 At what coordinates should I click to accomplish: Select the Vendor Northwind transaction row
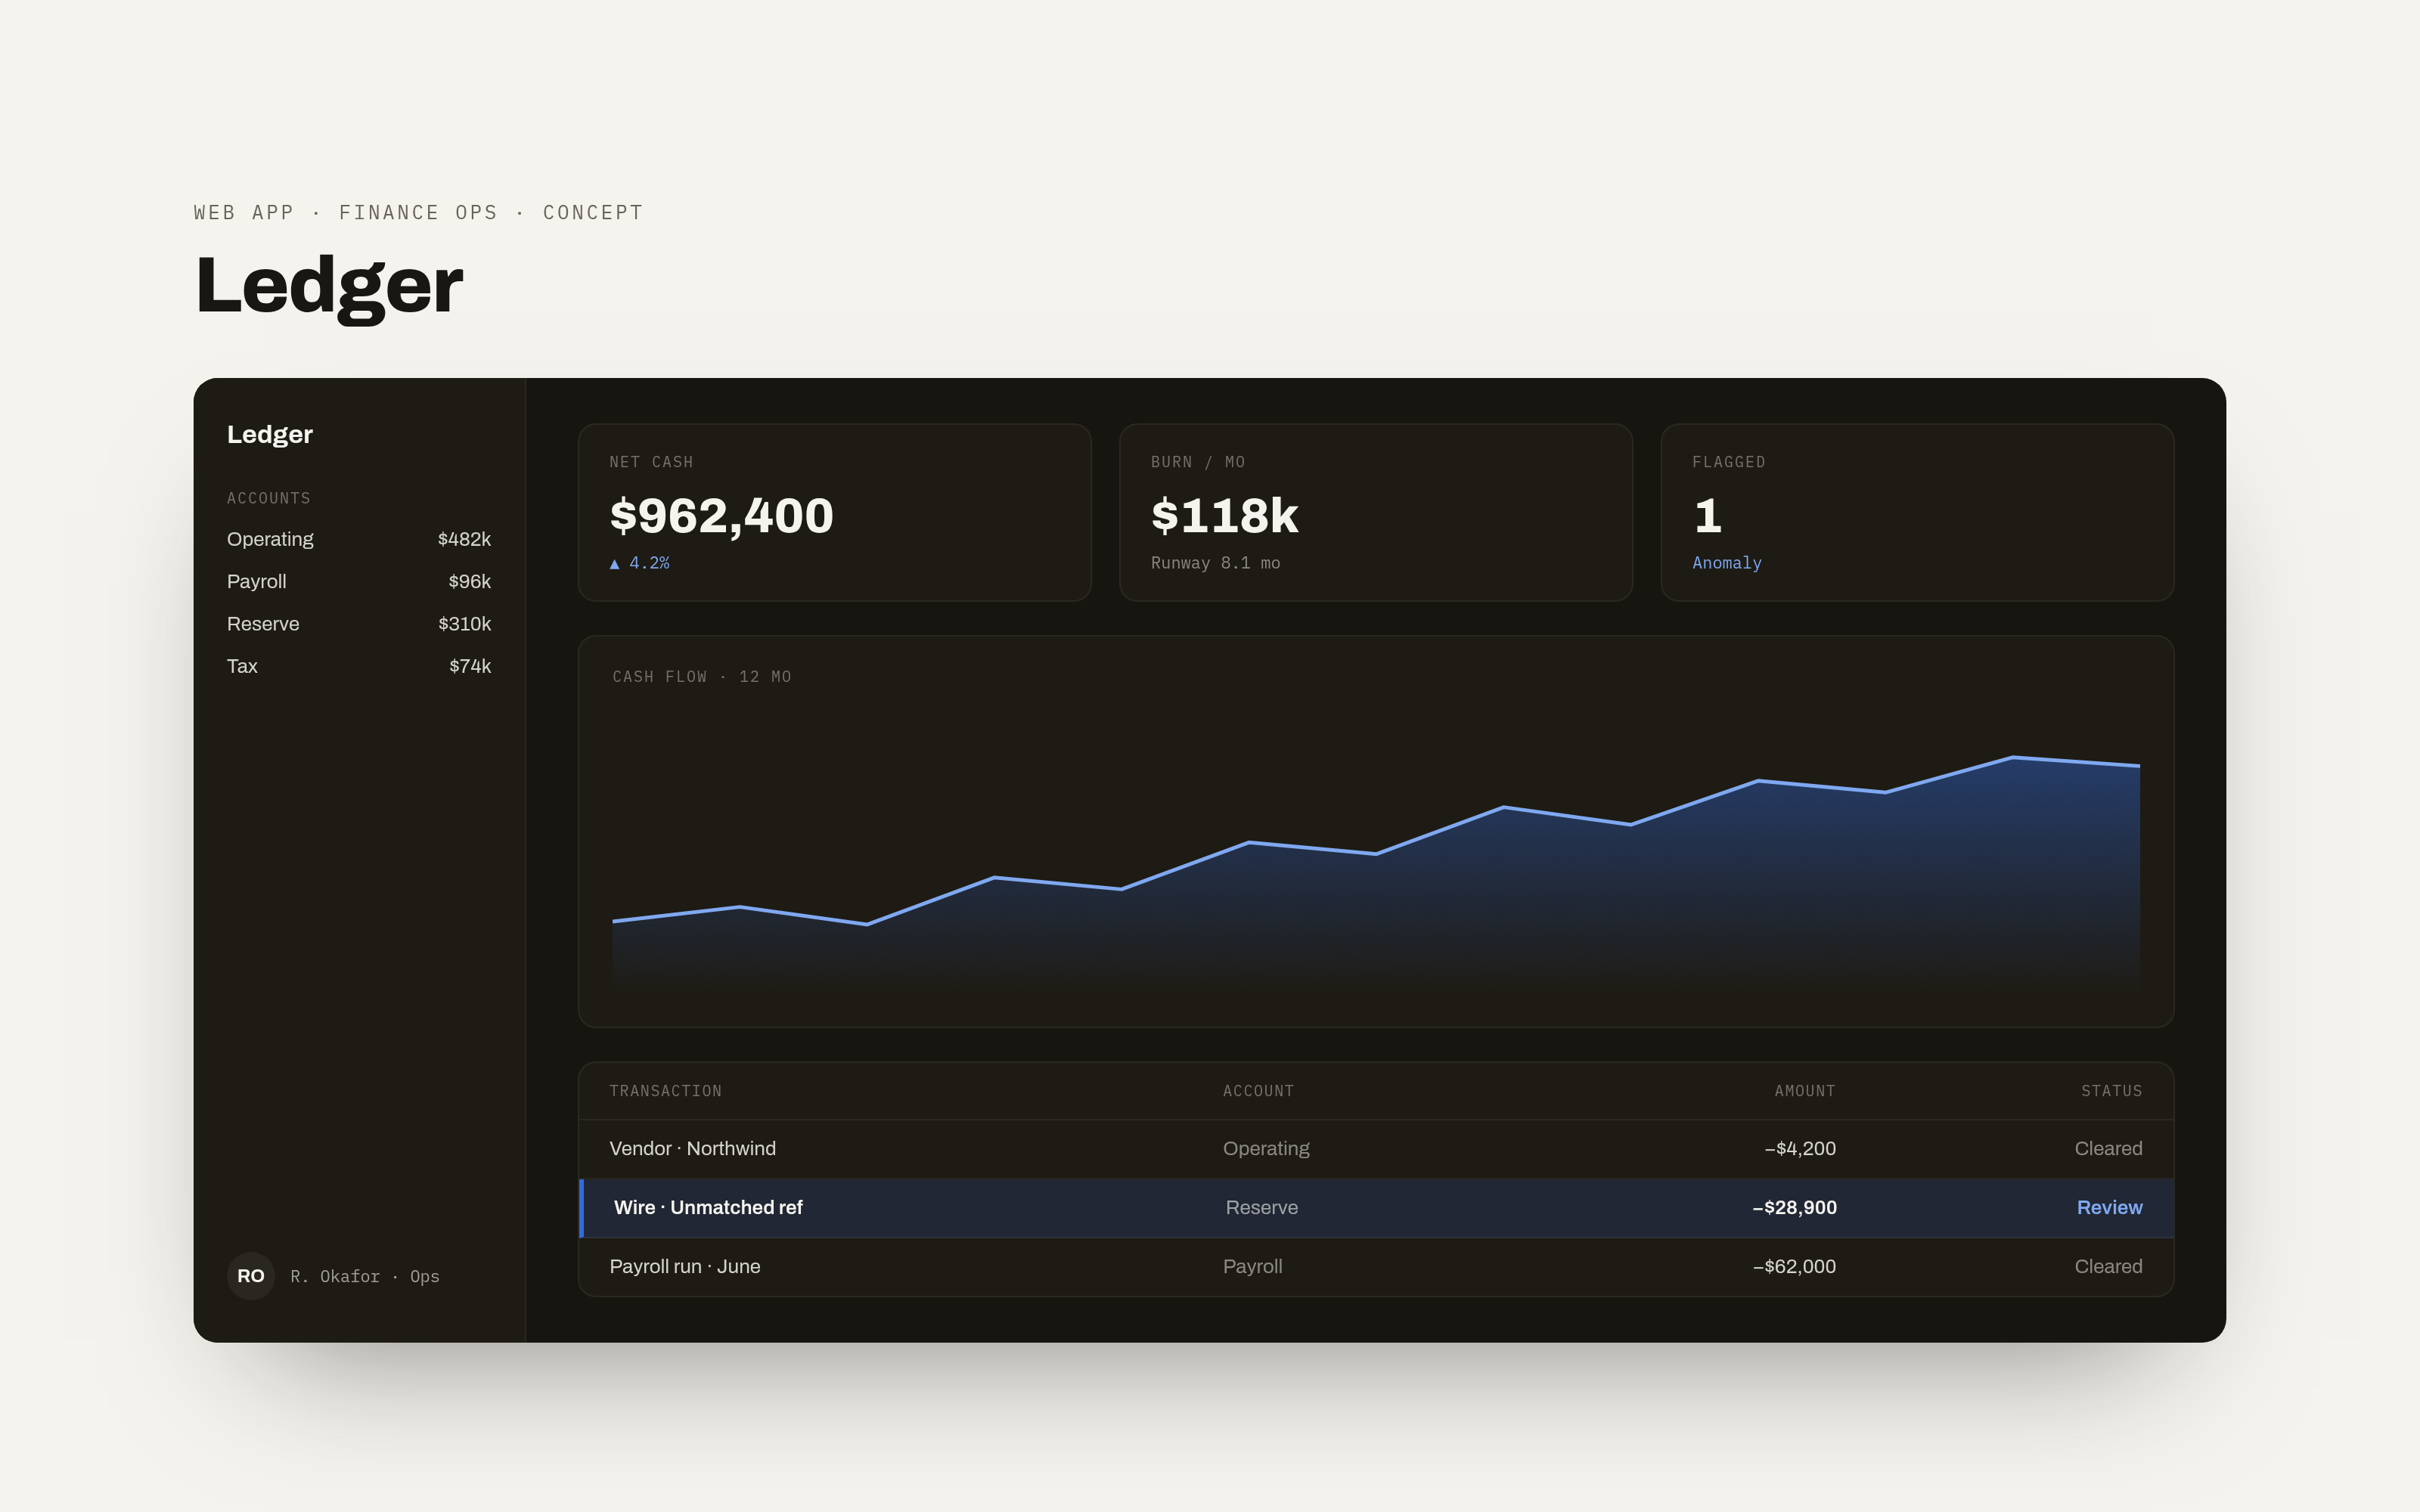(x=1376, y=1149)
